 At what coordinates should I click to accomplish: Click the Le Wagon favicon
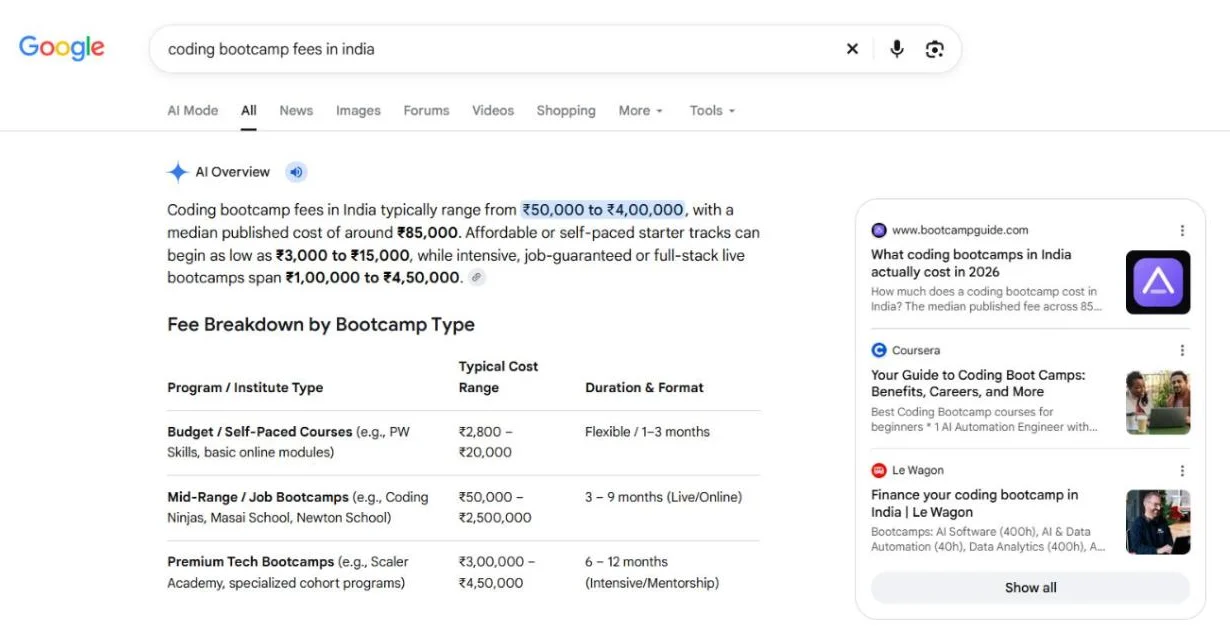pos(879,470)
